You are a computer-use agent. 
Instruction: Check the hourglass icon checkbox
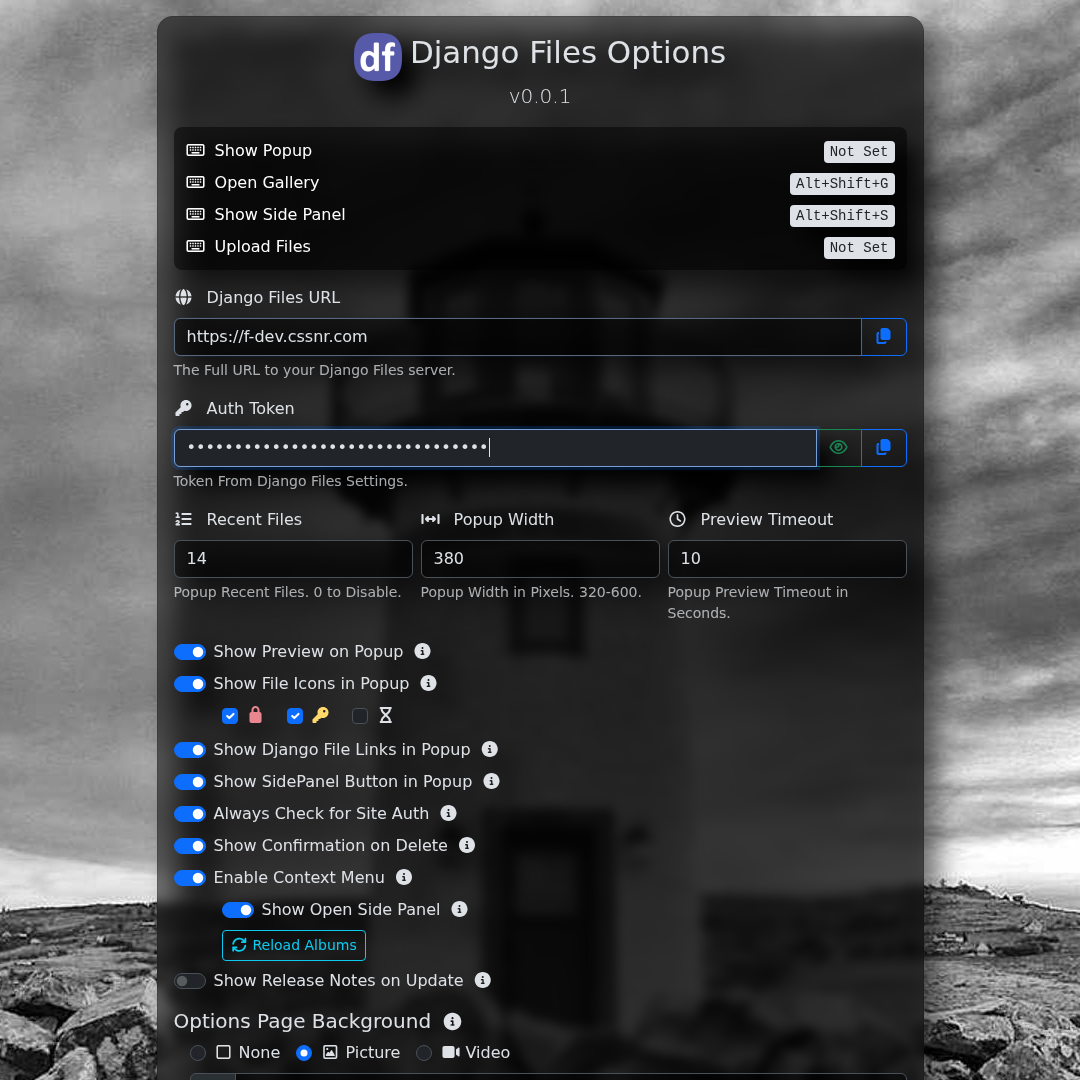coord(360,716)
